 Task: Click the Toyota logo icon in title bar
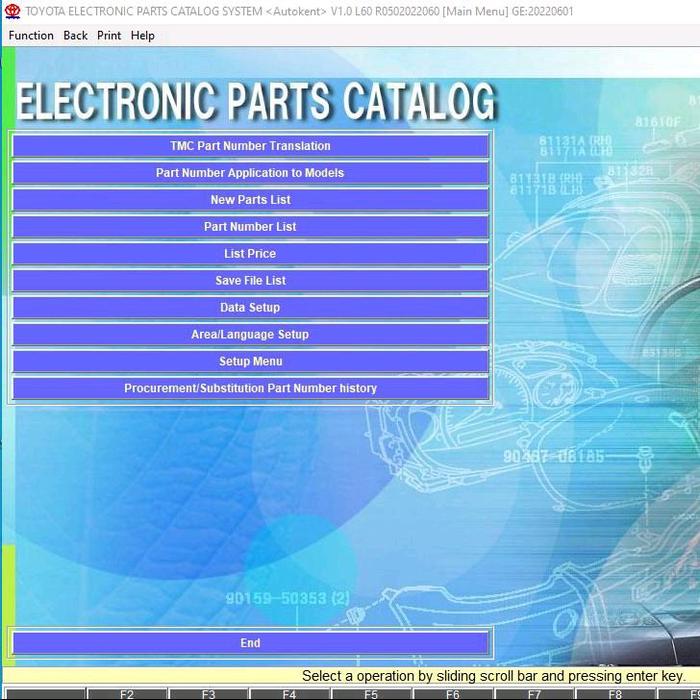tap(12, 10)
